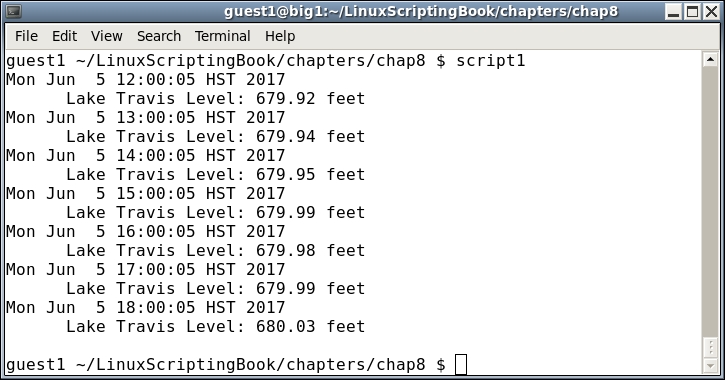
Task: Close the terminal window
Action: (711, 12)
